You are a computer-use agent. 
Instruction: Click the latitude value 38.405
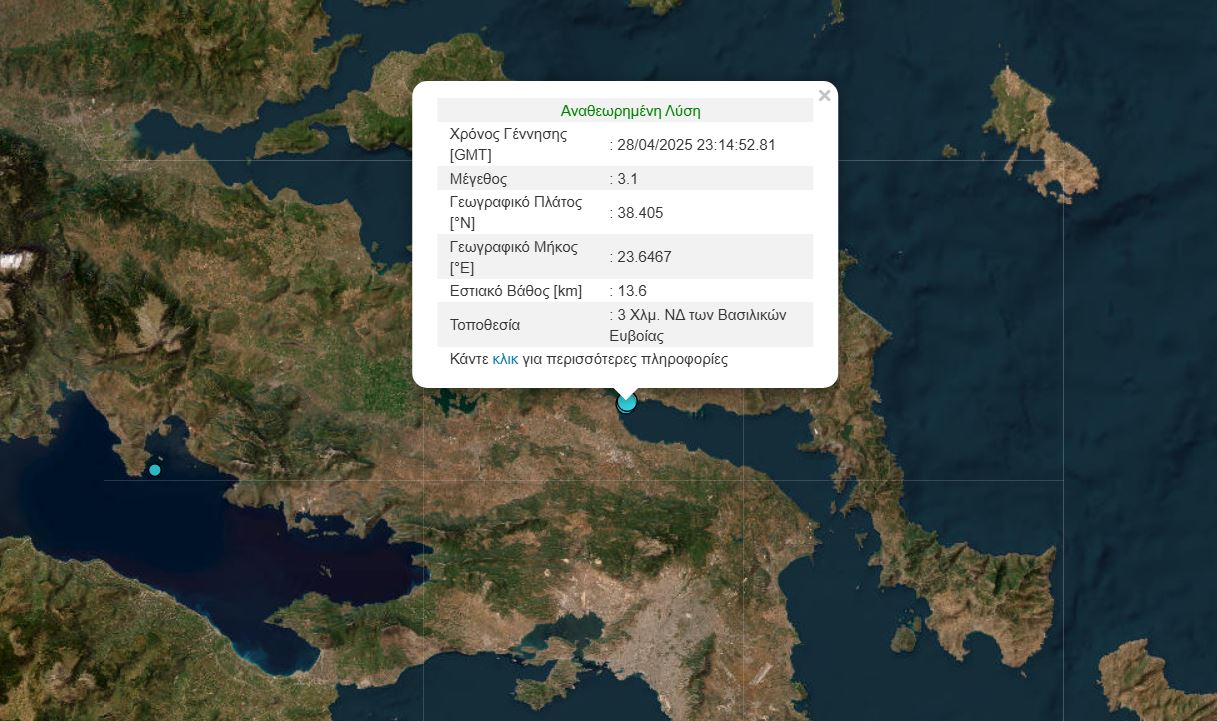[640, 213]
